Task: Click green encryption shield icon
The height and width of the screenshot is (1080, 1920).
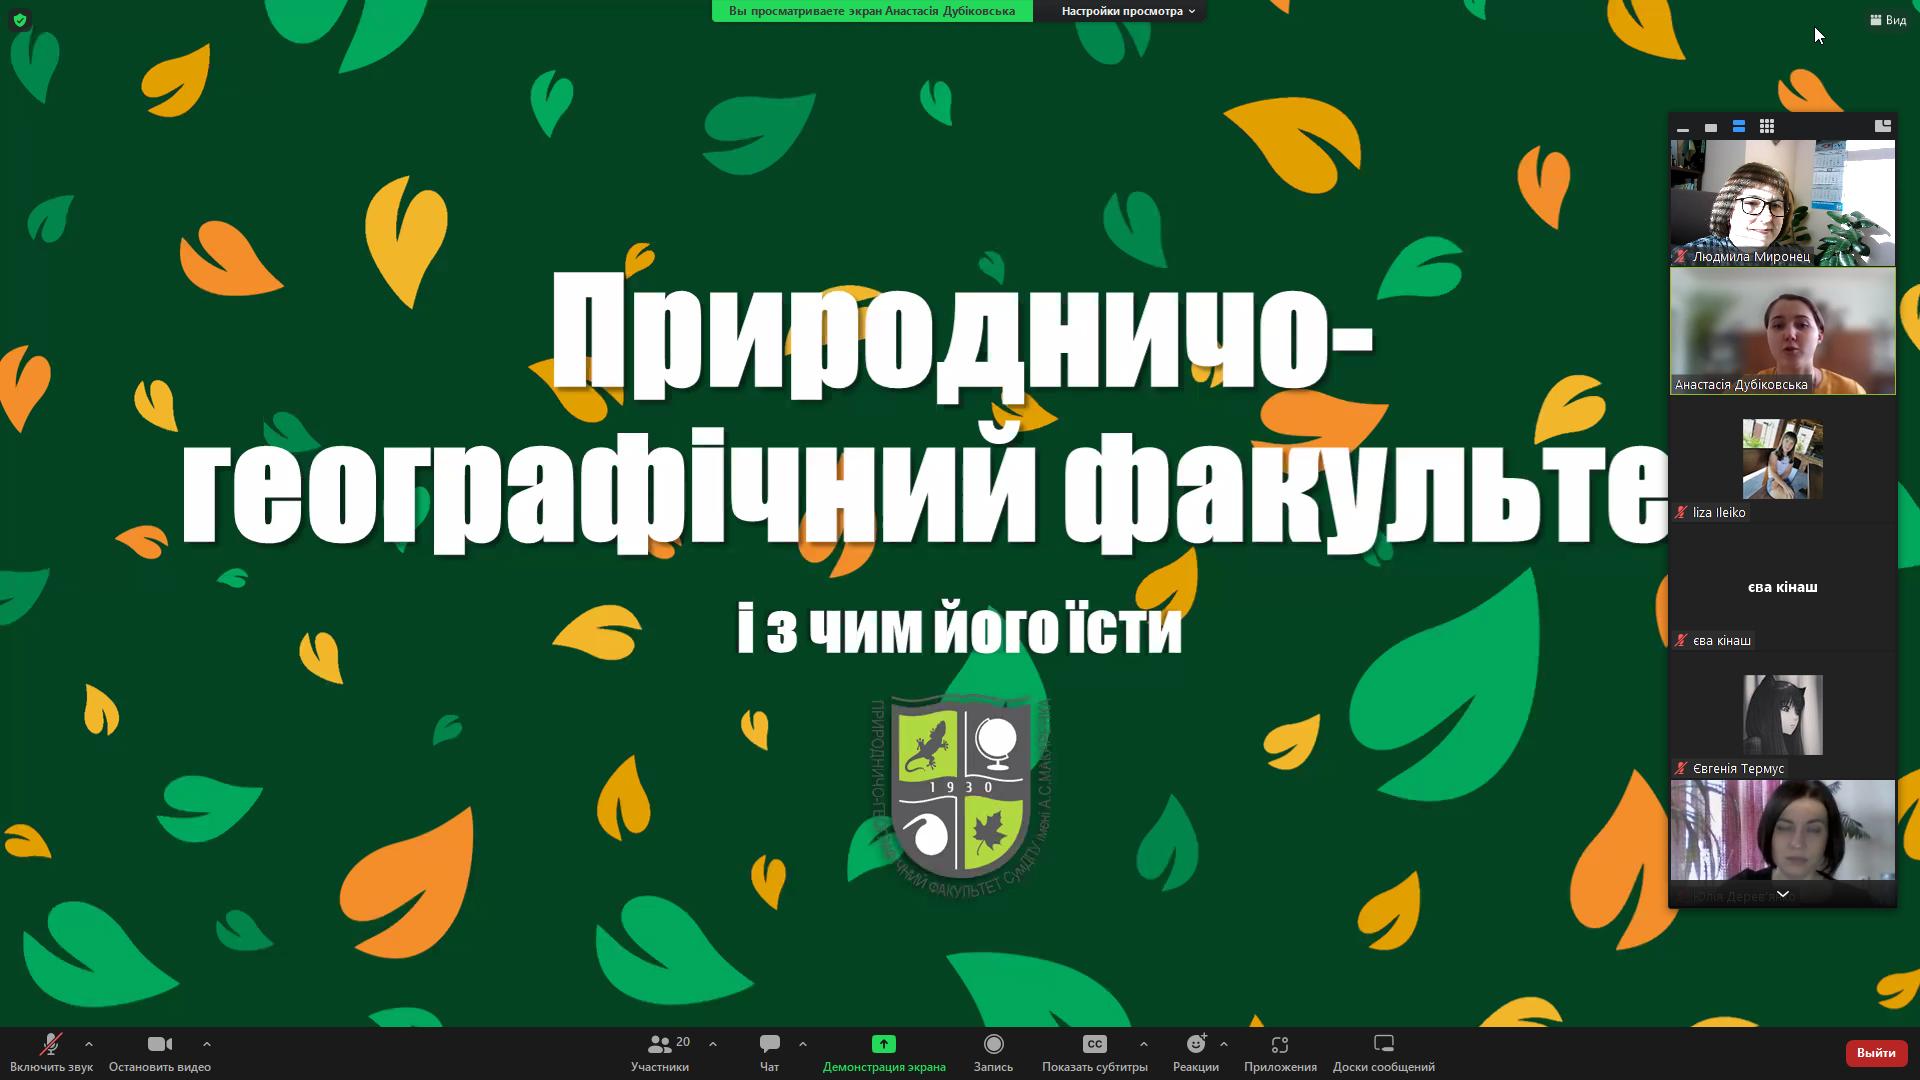Action: pyautogui.click(x=20, y=19)
